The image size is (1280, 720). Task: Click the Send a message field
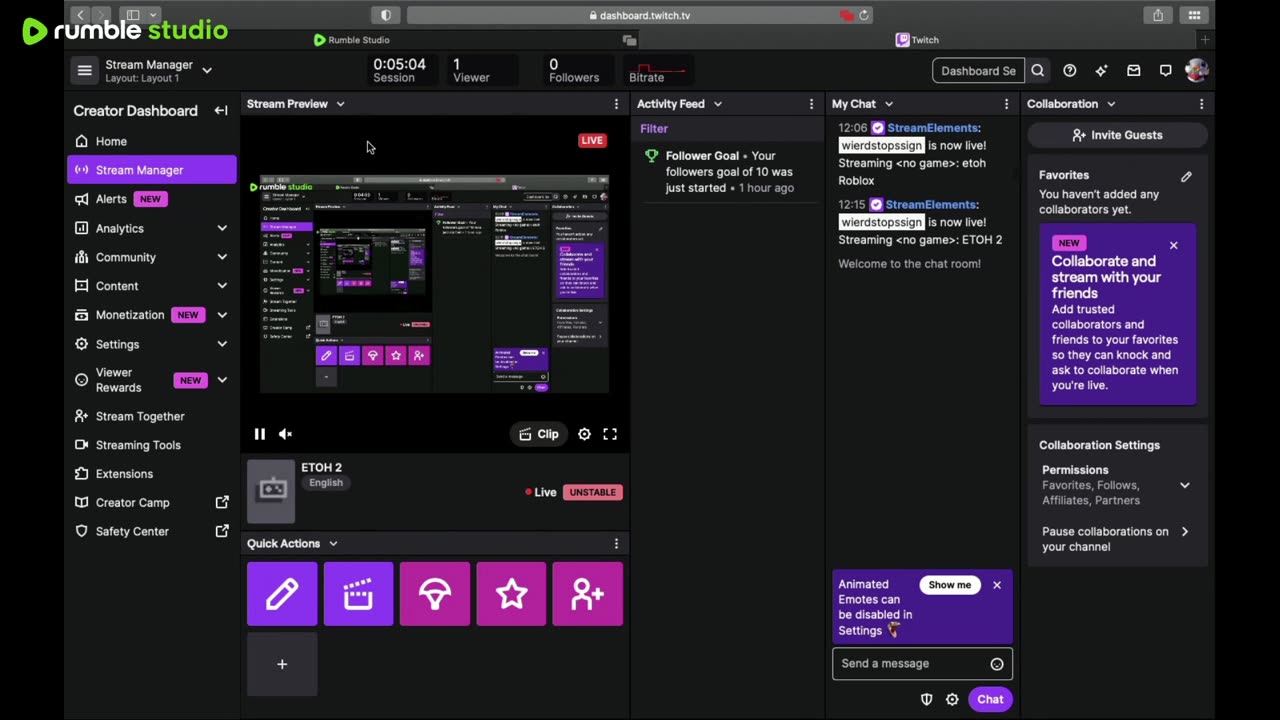click(922, 664)
